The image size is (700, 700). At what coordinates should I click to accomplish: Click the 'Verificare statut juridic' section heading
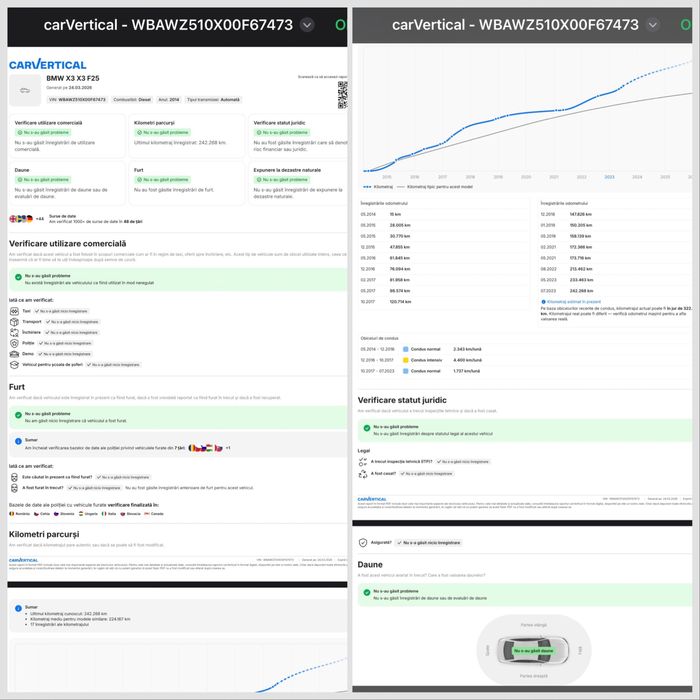tap(402, 400)
